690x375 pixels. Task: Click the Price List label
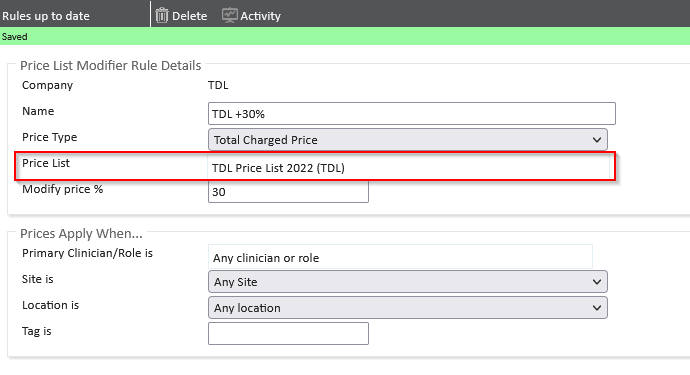(46, 163)
